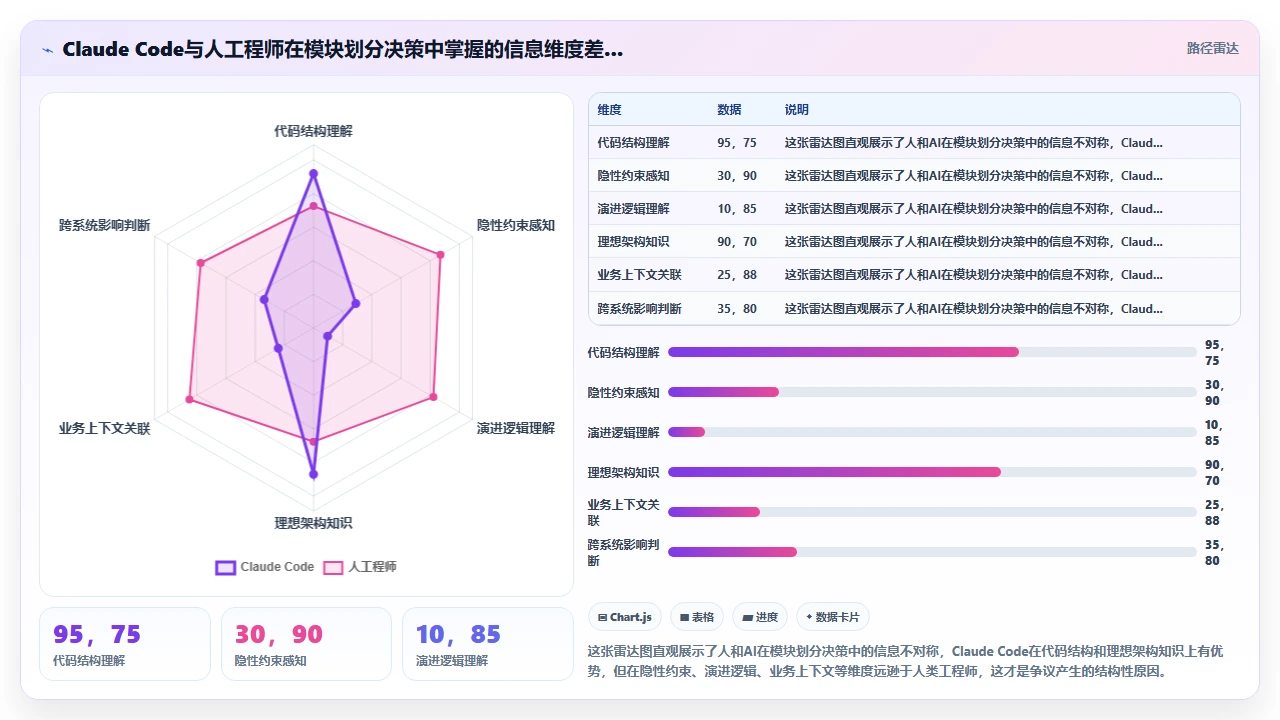This screenshot has height=720, width=1280.
Task: Click radar axis label 跨系统影响判断
Action: (x=105, y=225)
